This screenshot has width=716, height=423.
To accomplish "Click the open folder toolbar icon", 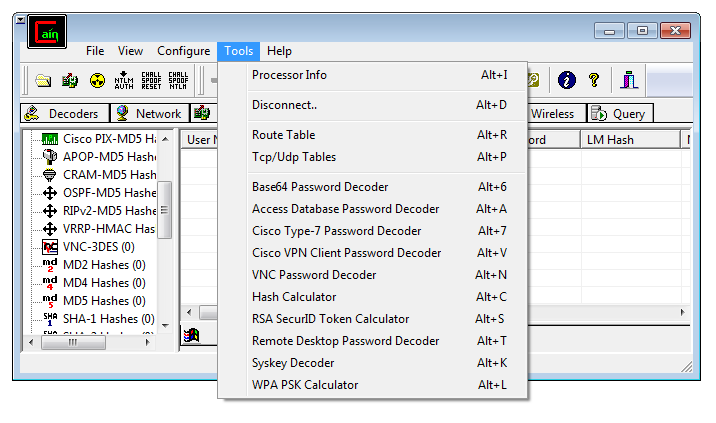I will tap(43, 80).
